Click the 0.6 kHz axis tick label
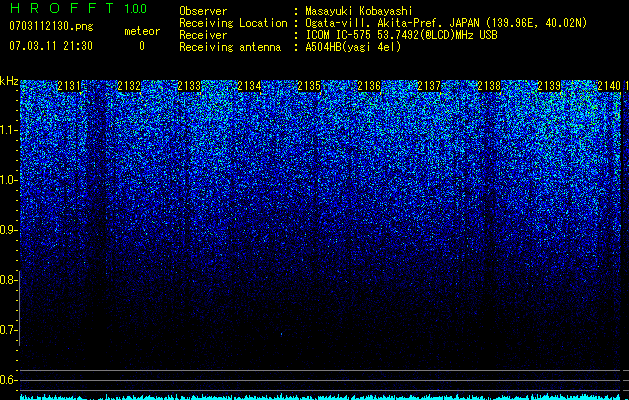Screen dimensions: 629x400 point(8,380)
